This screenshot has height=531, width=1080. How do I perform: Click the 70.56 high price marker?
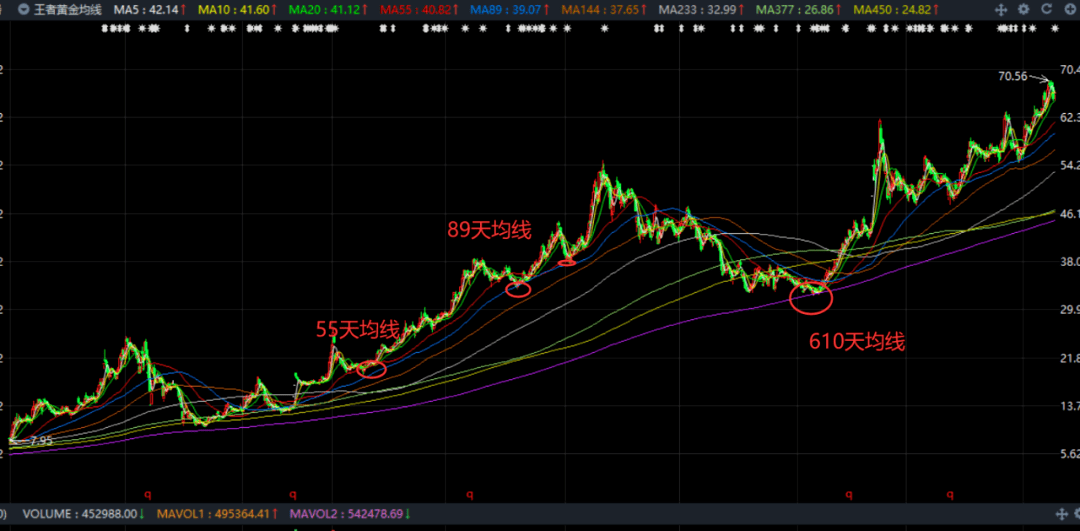coord(1012,76)
